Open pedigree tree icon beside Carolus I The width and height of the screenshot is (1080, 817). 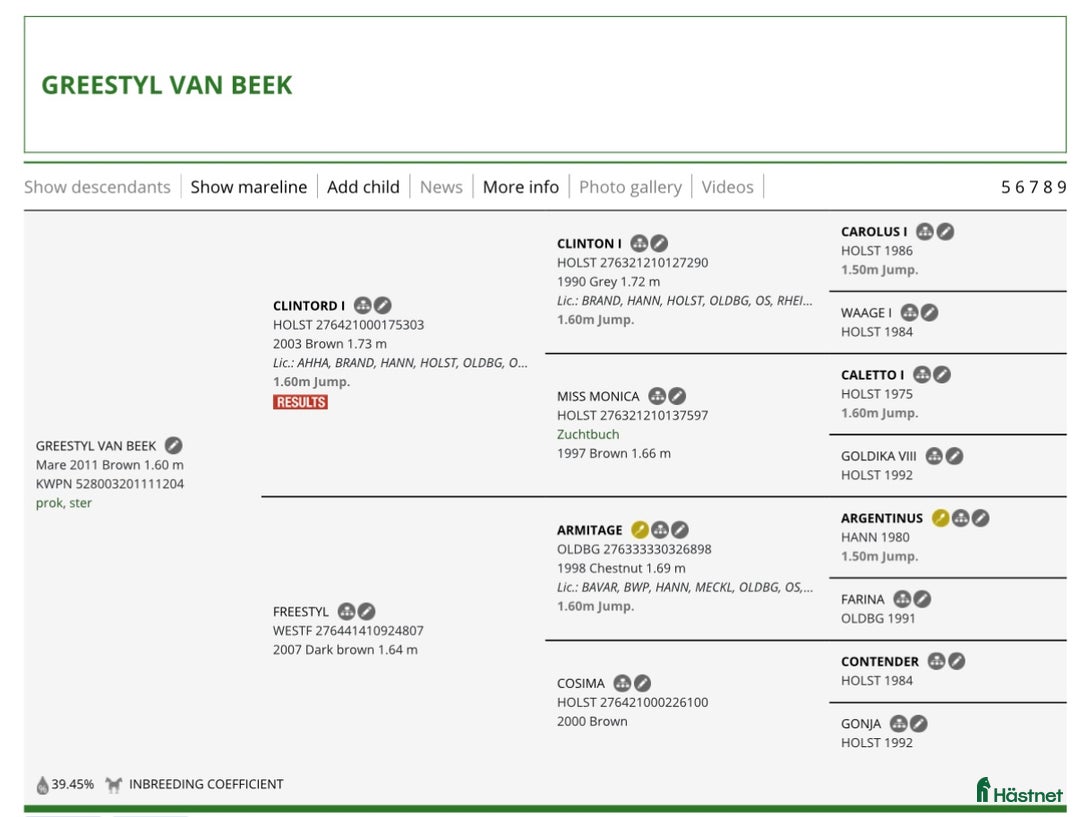tap(925, 231)
